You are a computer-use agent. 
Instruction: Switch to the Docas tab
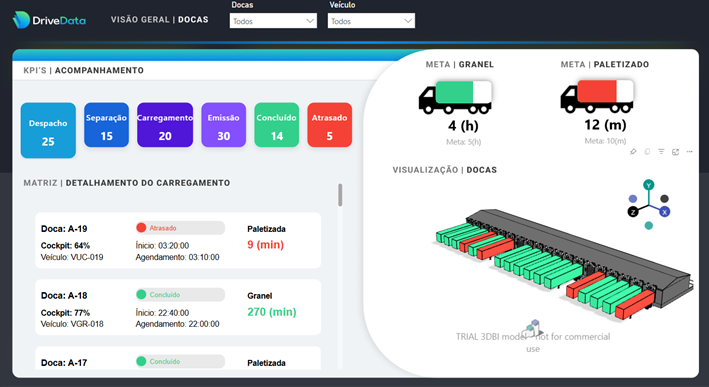click(193, 19)
